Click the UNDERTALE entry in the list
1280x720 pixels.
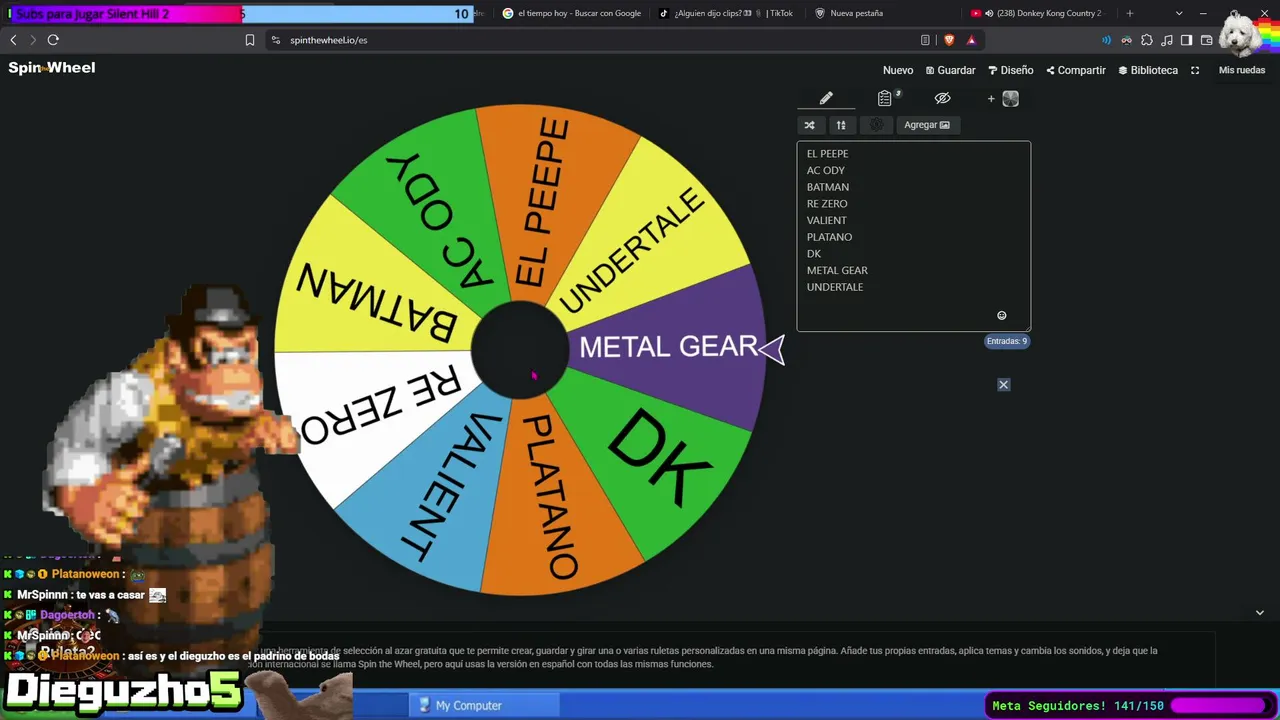coord(835,287)
